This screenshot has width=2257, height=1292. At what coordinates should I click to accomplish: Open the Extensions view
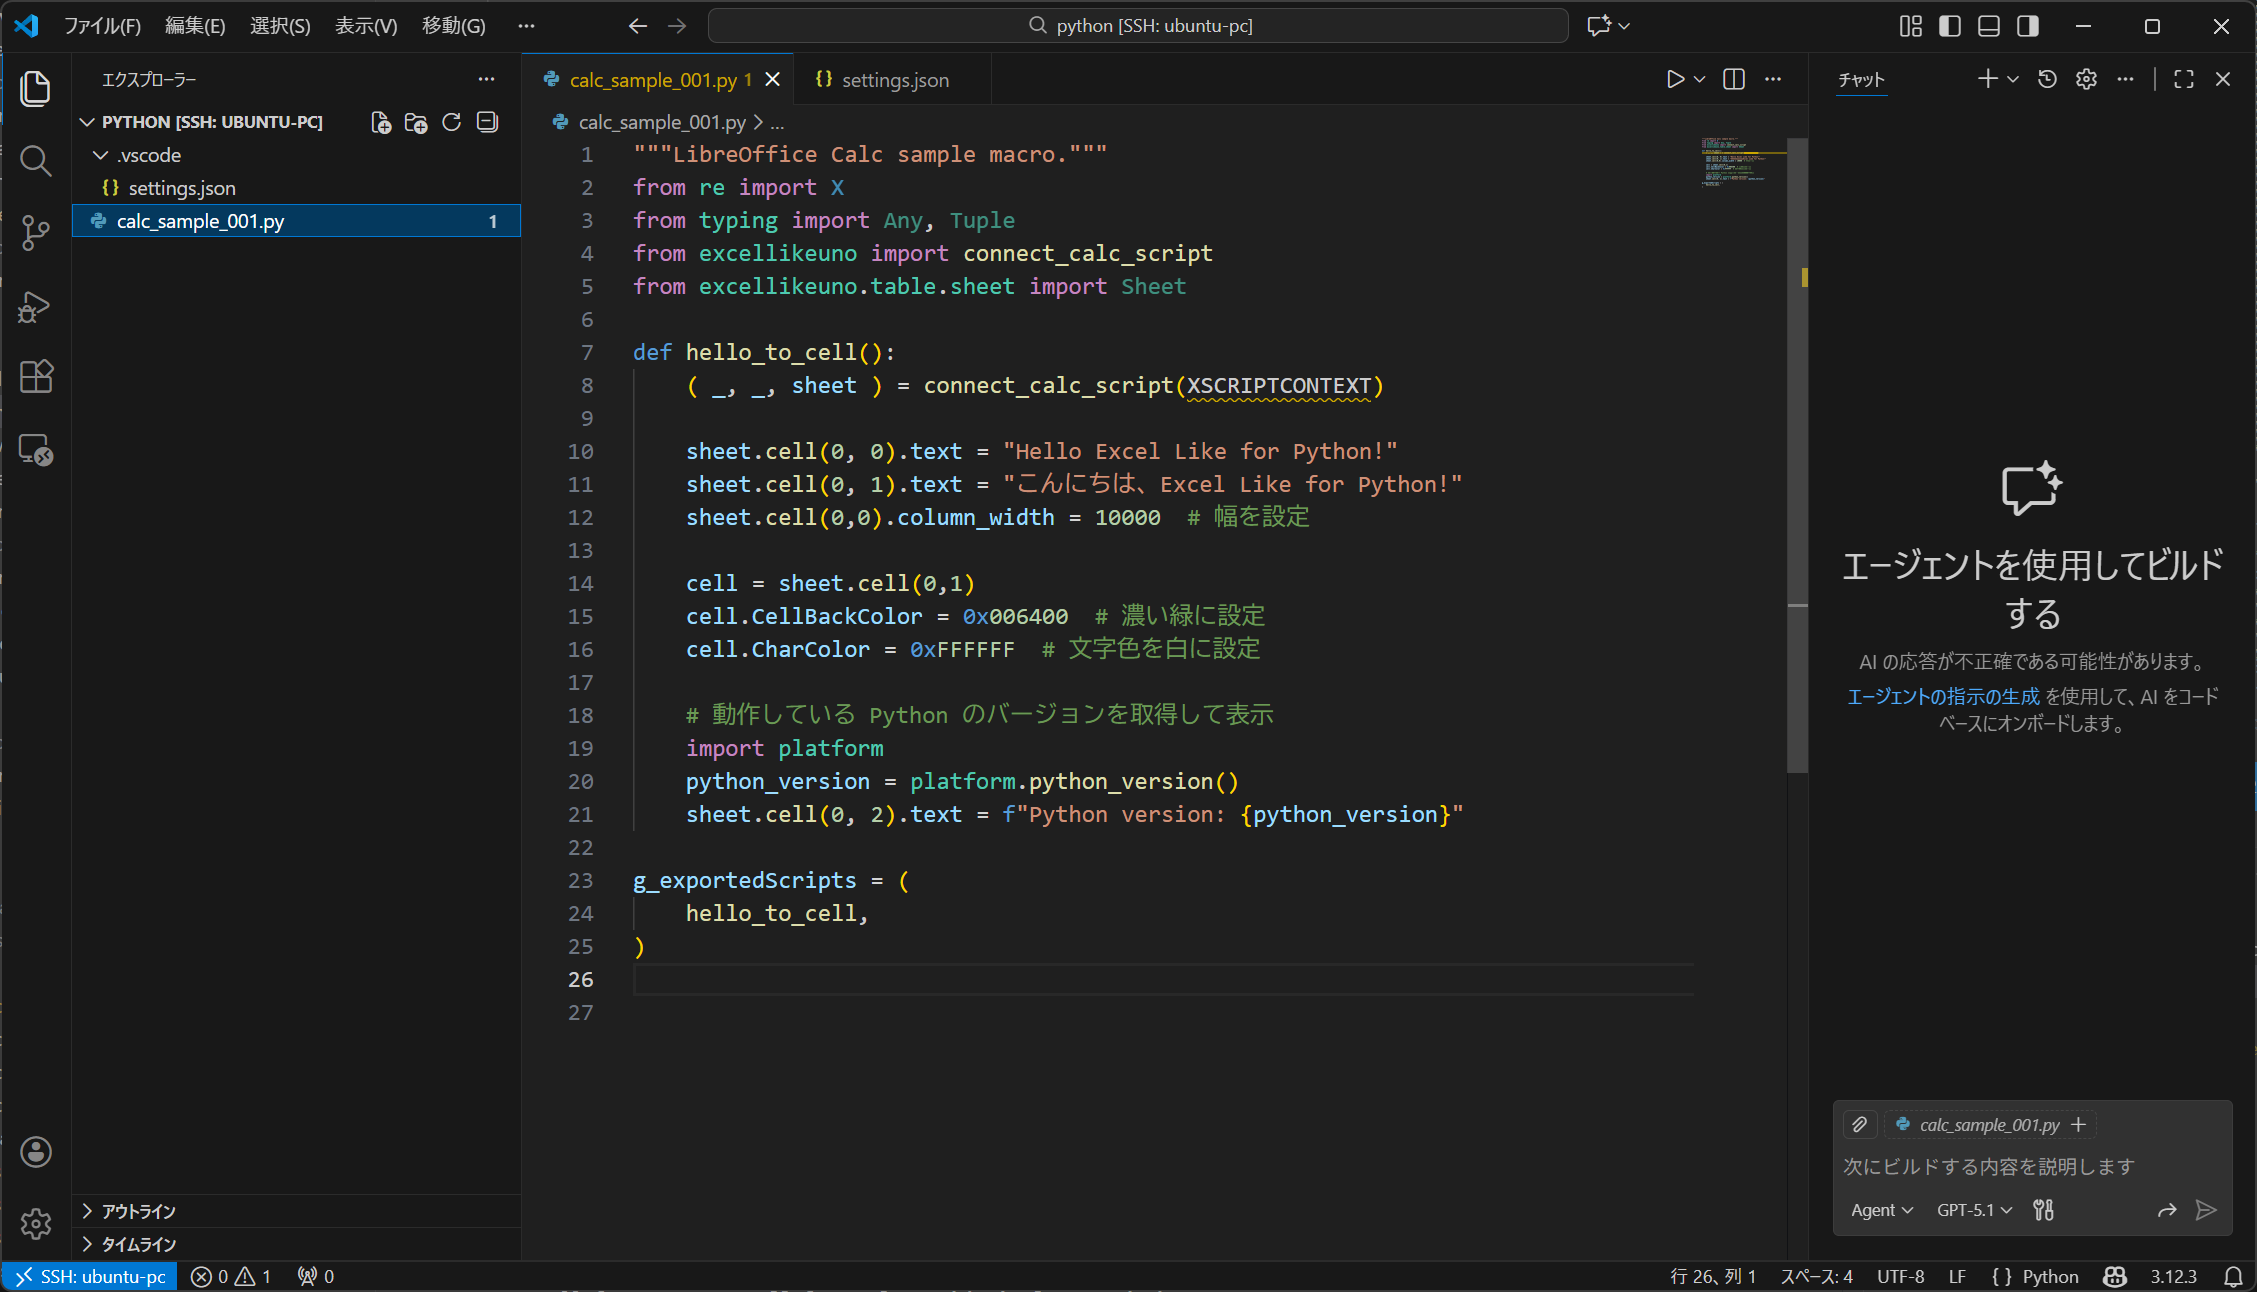[x=35, y=377]
